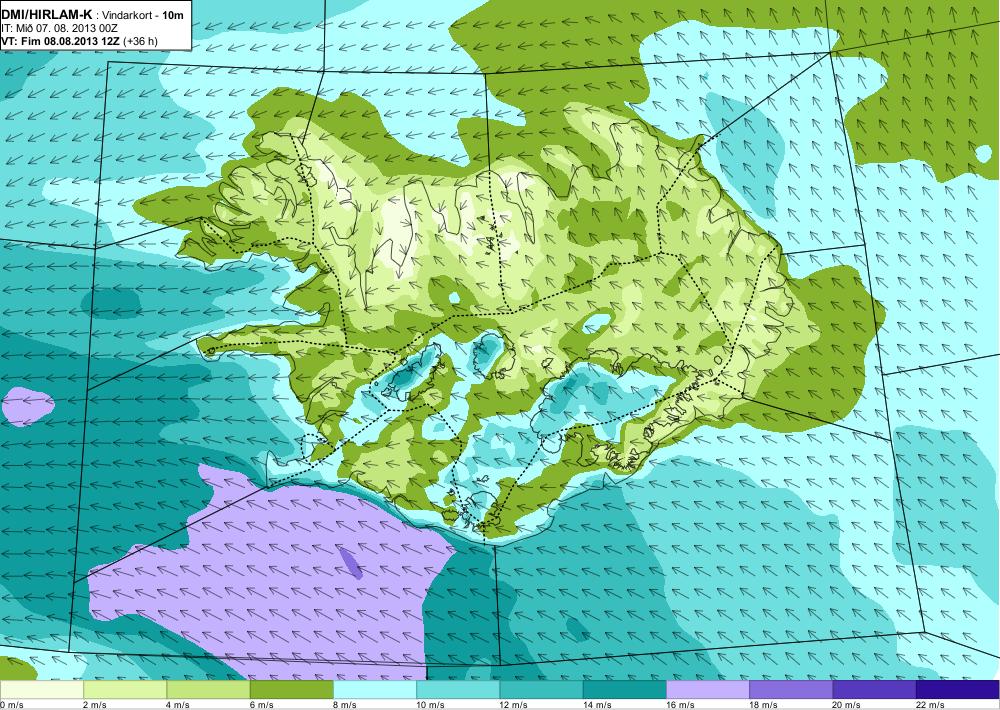Click the legend swatch starting at 10 m/s
1000x710 pixels.
pyautogui.click(x=458, y=690)
